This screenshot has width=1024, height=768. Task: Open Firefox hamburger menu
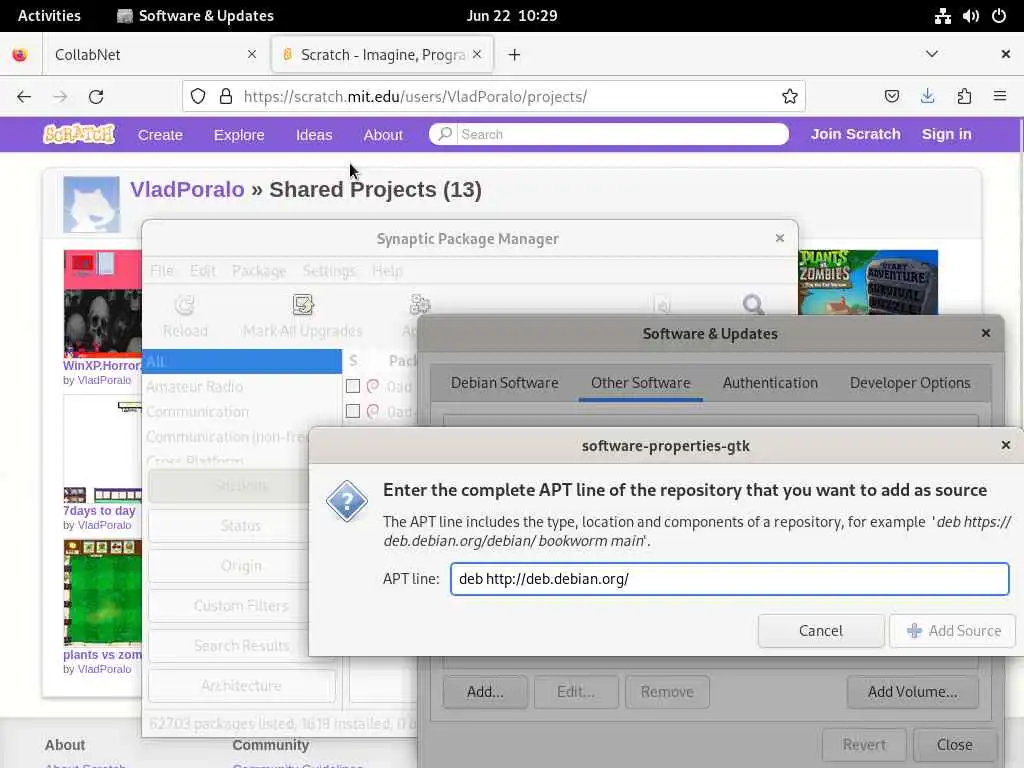(x=1000, y=96)
